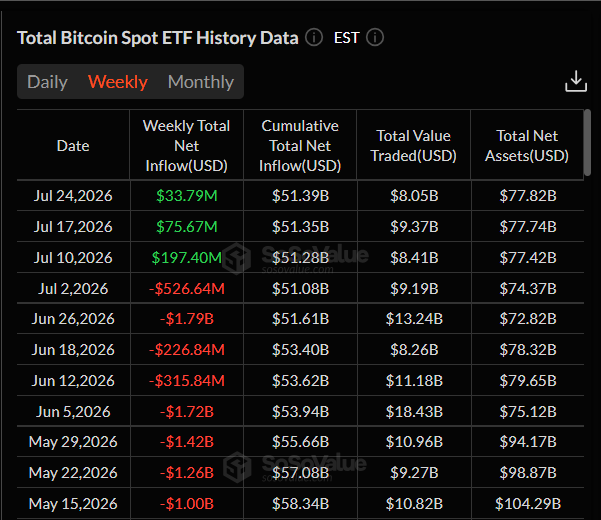Select the Jul 24,2026 date cell
The width and height of the screenshot is (601, 520).
[x=73, y=196]
